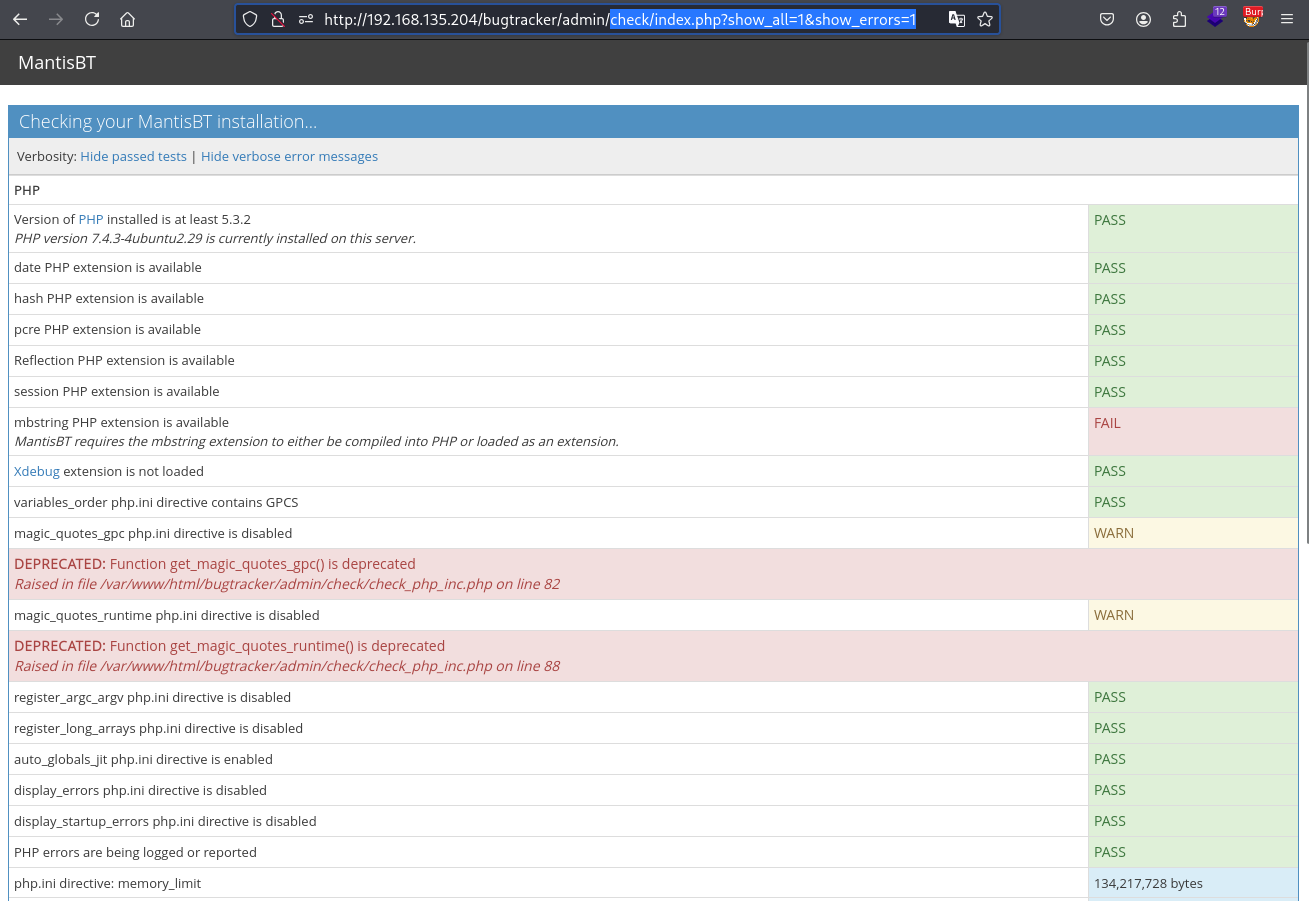Viewport: 1309px width, 901px height.
Task: Open the extensions puzzle icon
Action: 1179,19
